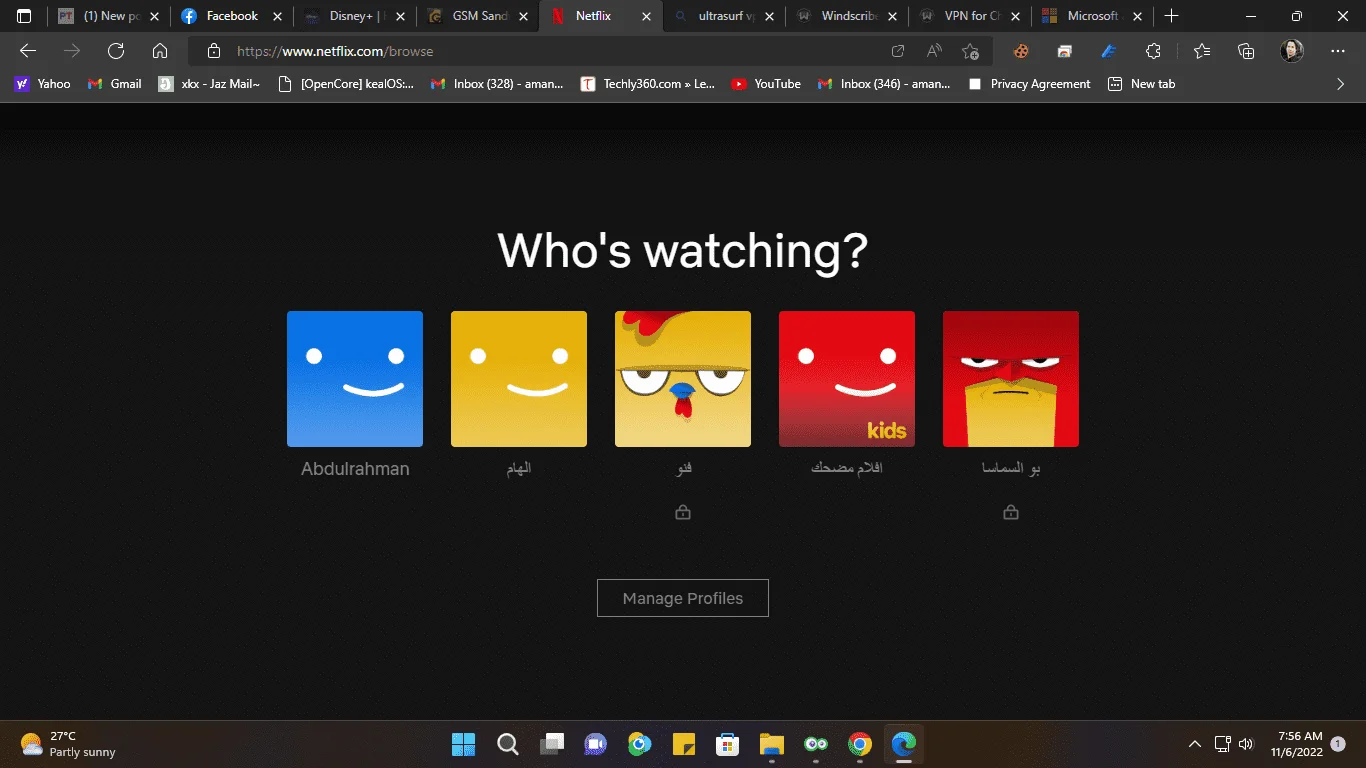Show hidden system tray icons
This screenshot has height=768, width=1366.
point(1194,744)
